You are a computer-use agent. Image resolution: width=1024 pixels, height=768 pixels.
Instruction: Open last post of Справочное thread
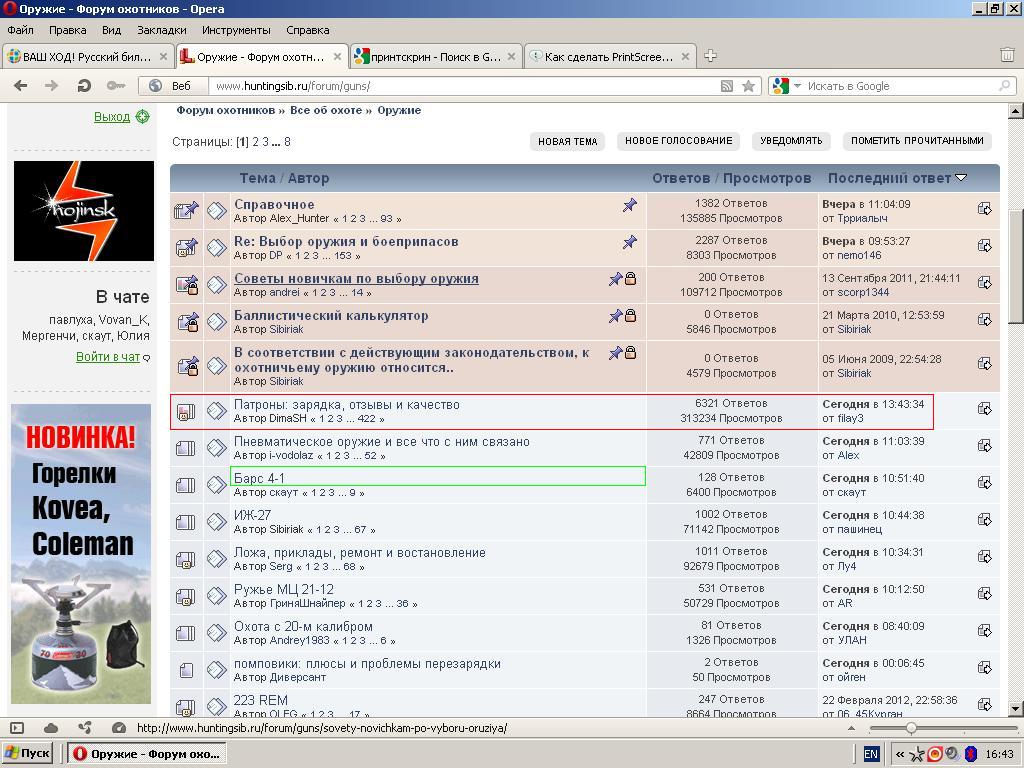[984, 209]
